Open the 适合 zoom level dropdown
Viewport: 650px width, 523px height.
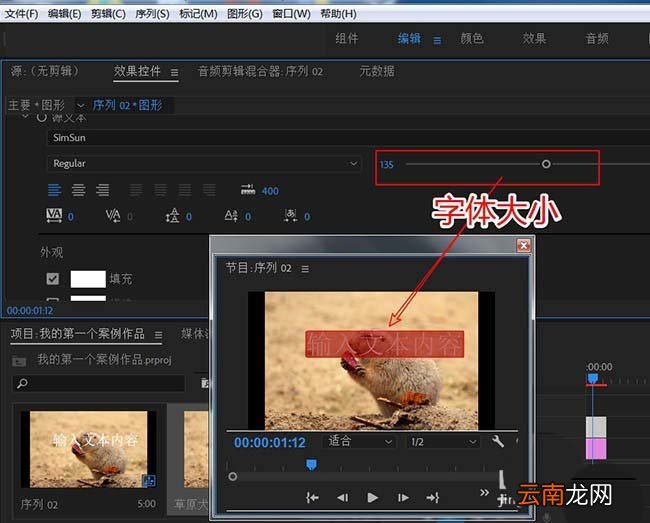pos(359,442)
